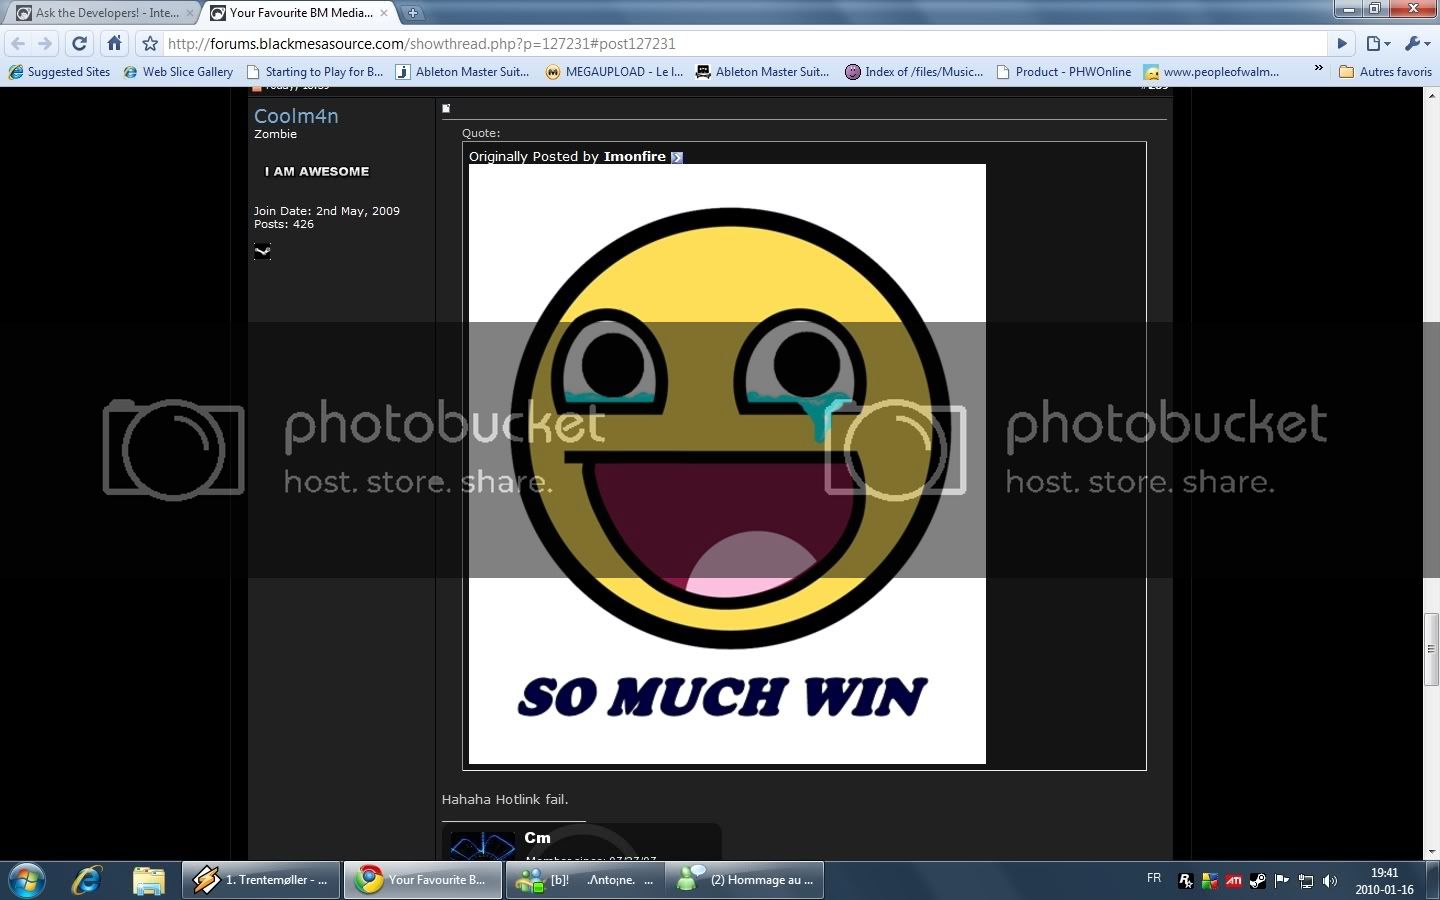Viewport: 1440px width, 900px height.
Task: Open the first Ableton Master Suit bookmark
Action: (x=463, y=72)
